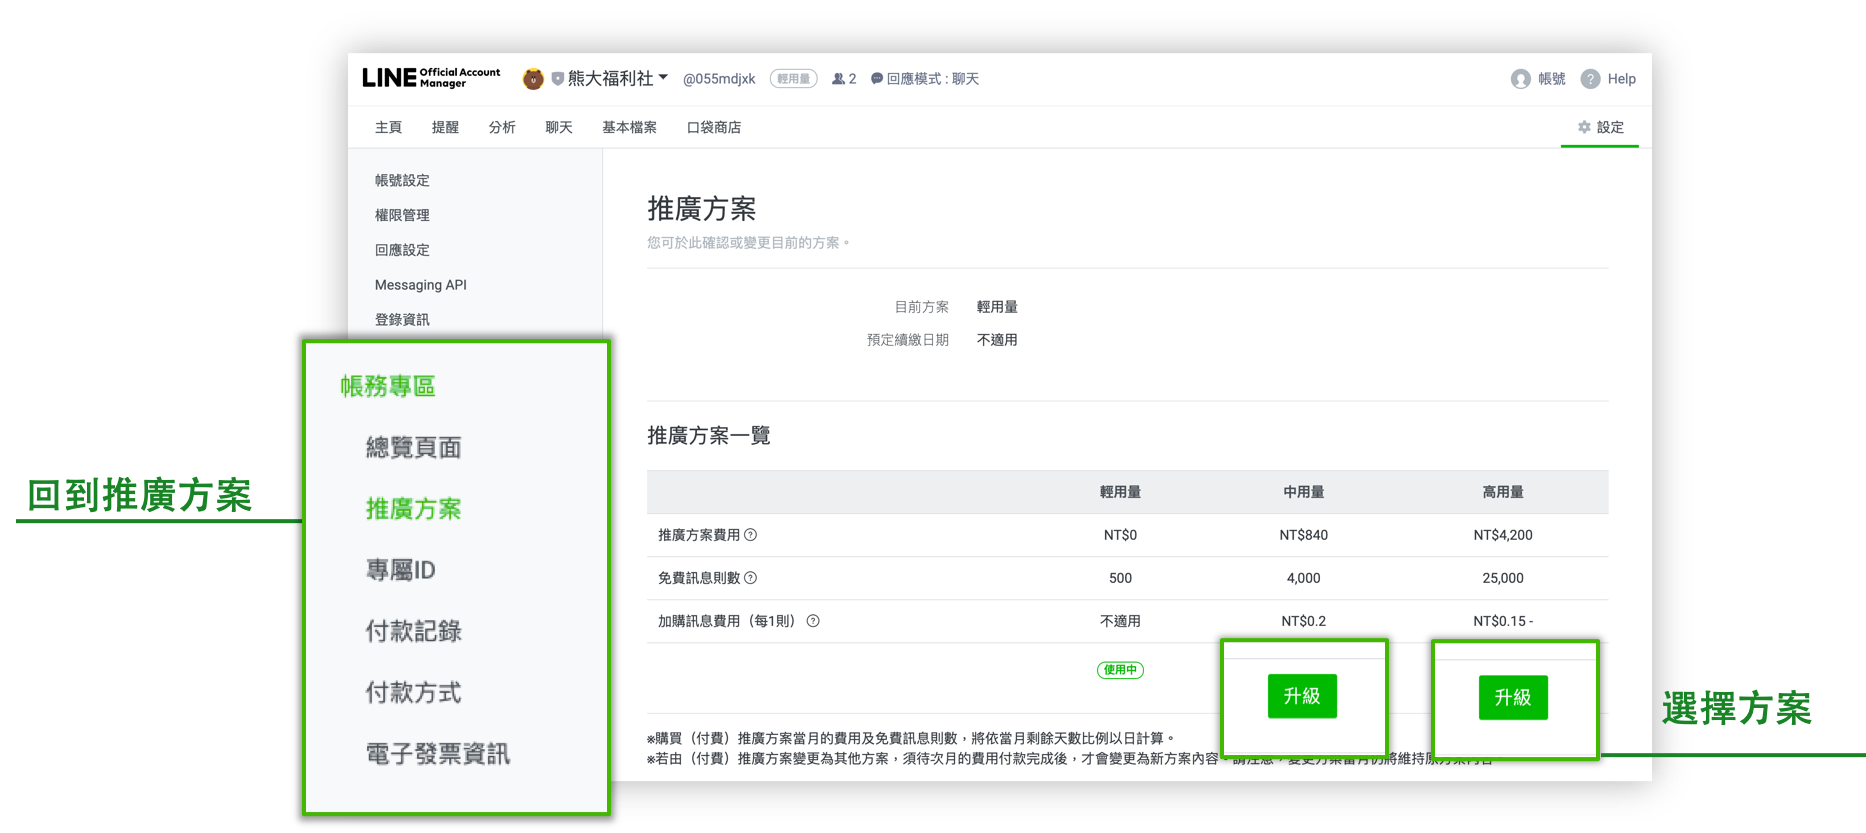Select 推廣方案 in the billing menu
Image resolution: width=1866 pixels, height=833 pixels.
click(413, 509)
